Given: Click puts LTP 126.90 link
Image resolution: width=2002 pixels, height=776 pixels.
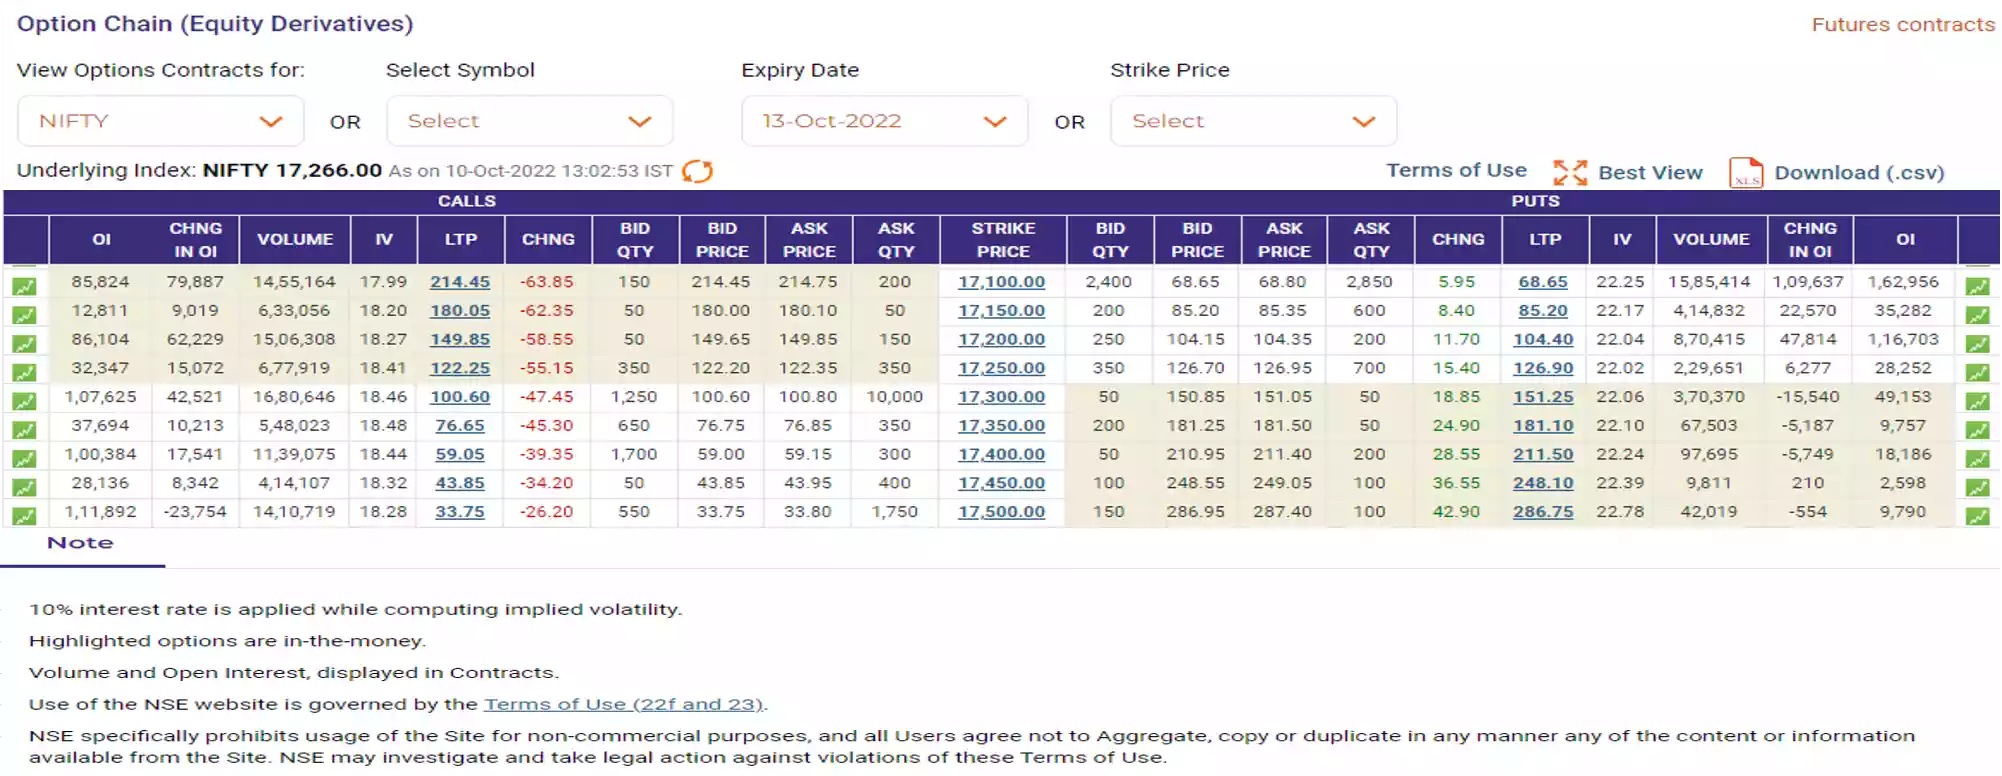Looking at the screenshot, I should coord(1543,368).
